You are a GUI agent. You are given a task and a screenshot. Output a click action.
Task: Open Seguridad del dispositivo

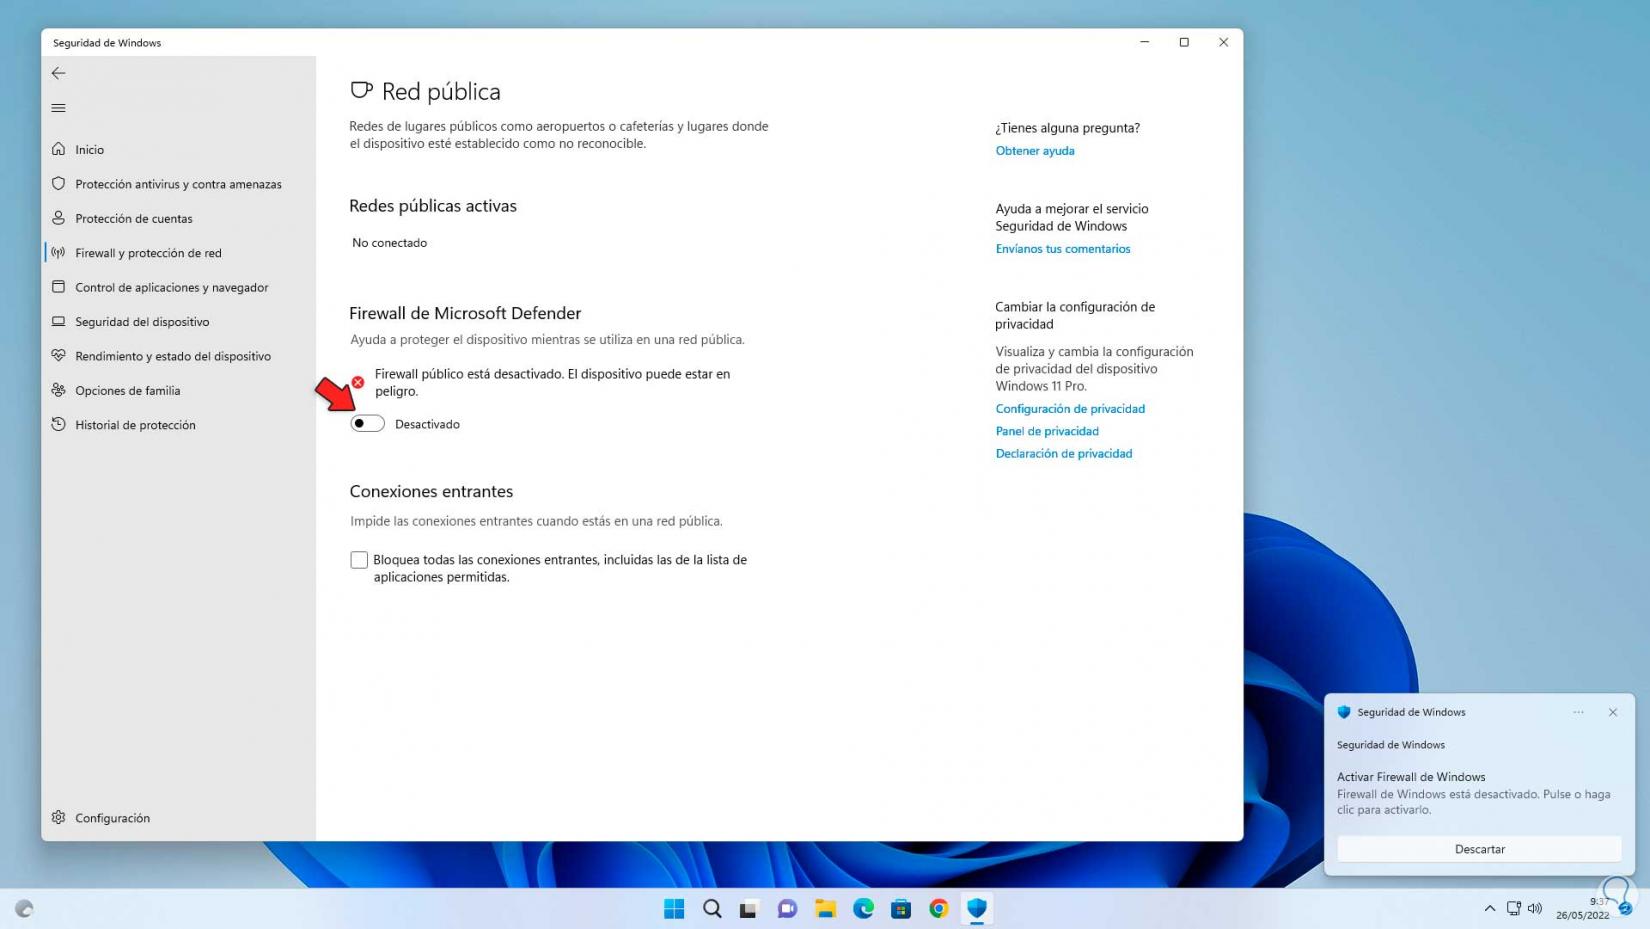tap(179, 322)
